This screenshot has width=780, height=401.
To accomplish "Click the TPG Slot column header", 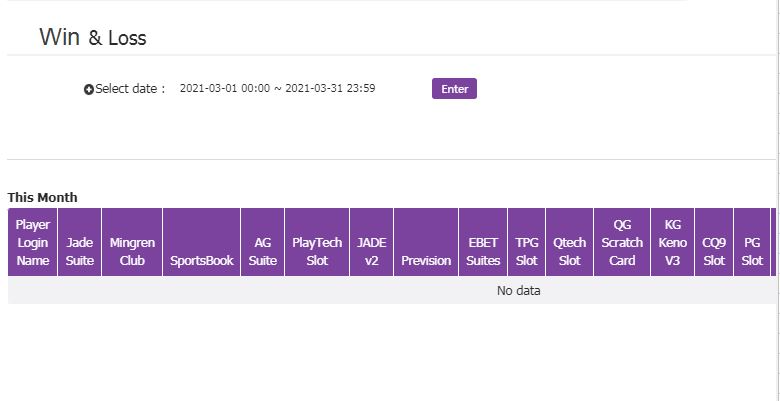I will point(527,251).
